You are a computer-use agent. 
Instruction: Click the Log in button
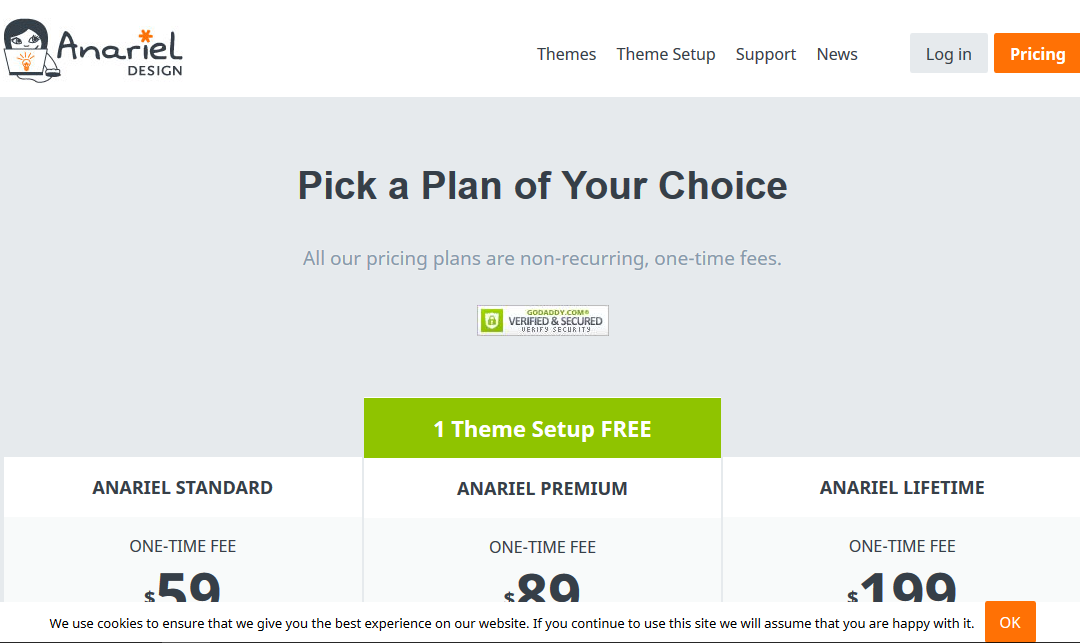(948, 53)
